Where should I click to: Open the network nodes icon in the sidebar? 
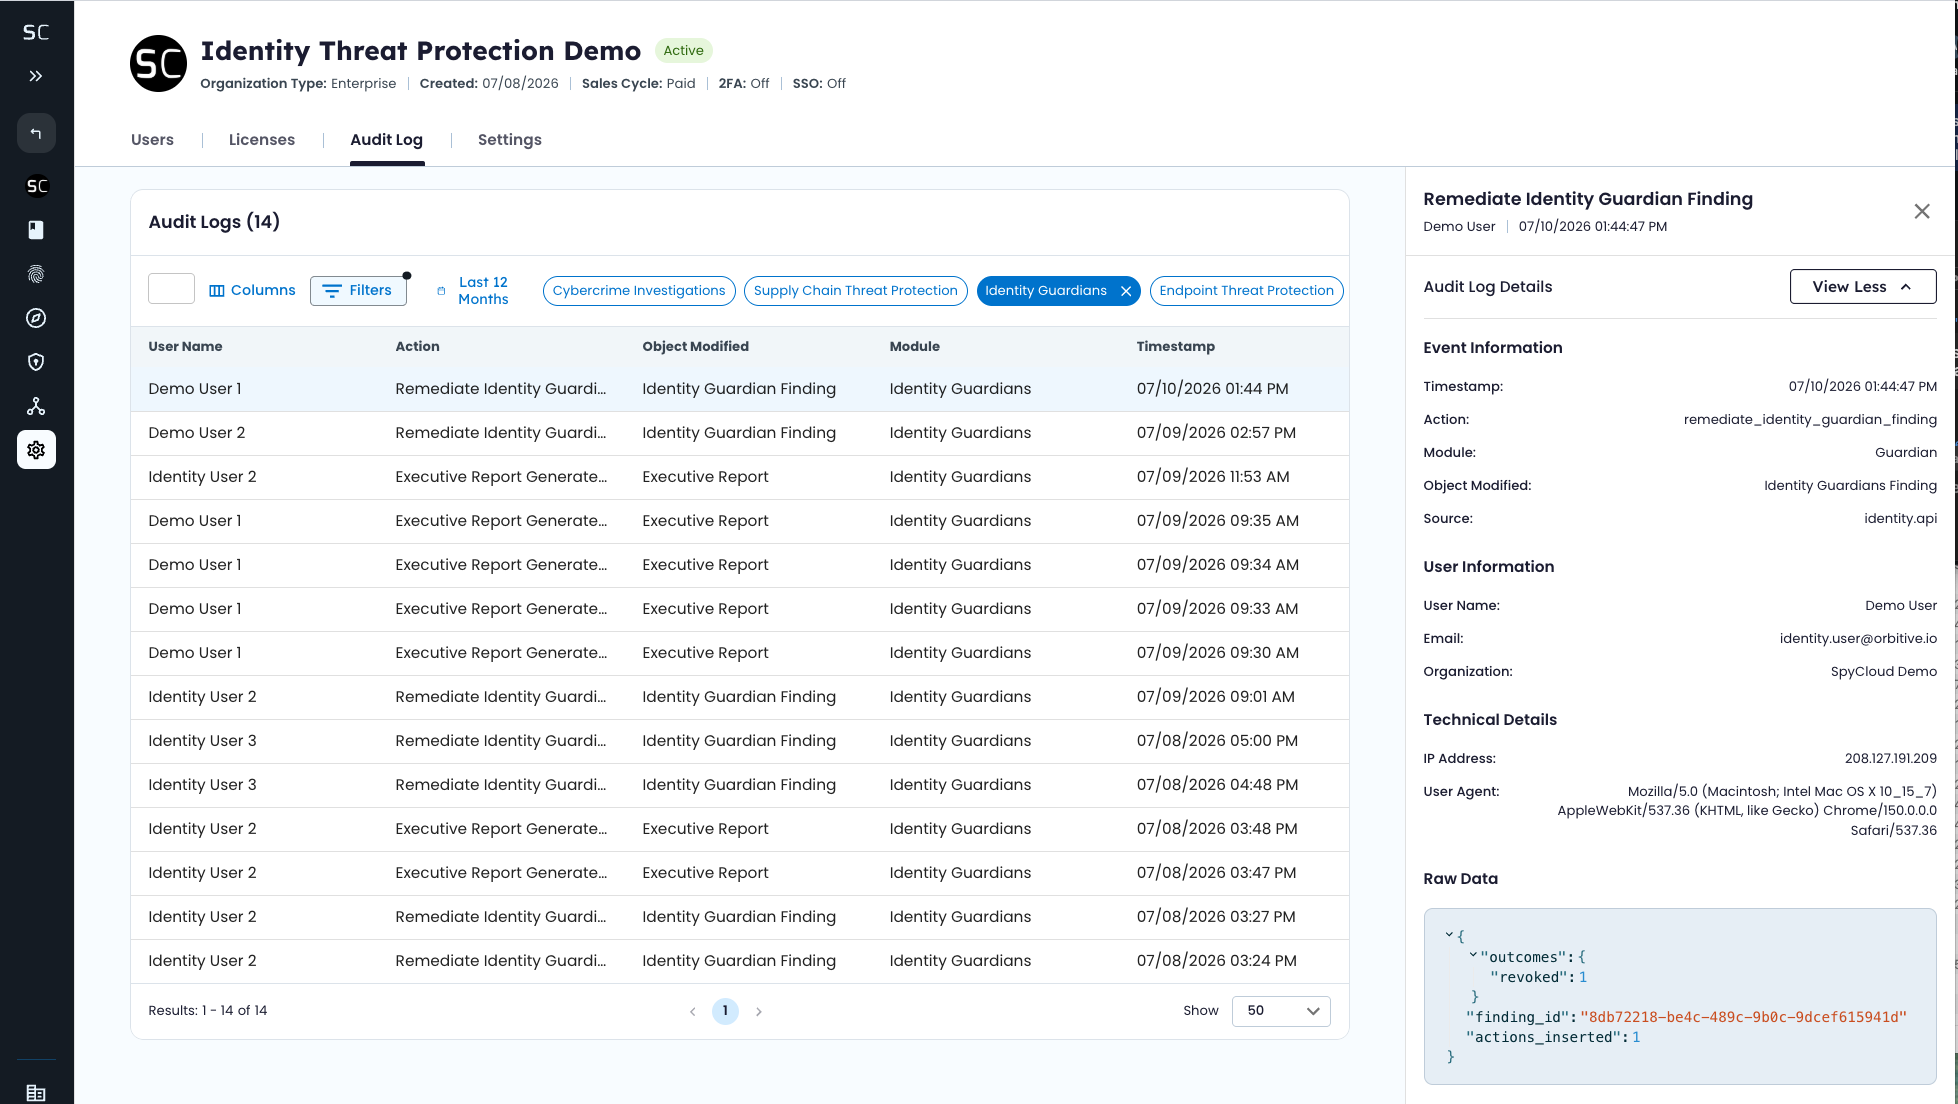[x=36, y=406]
